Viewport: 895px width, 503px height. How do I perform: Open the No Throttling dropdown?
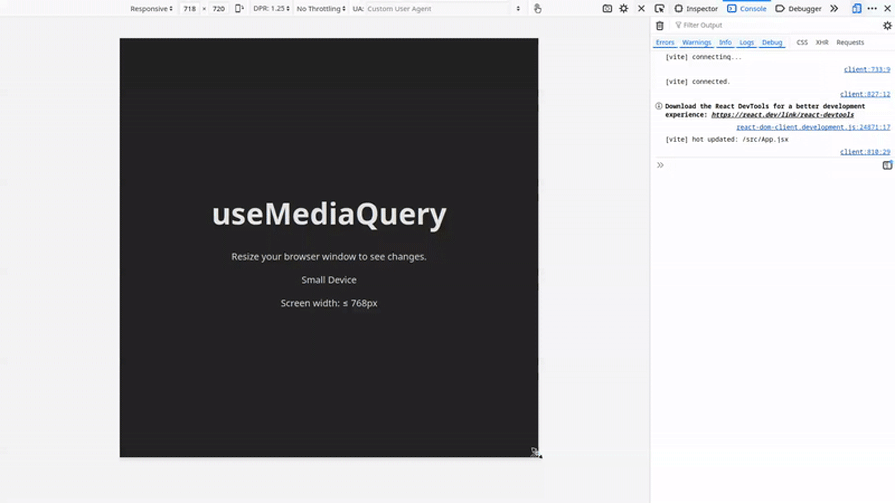(321, 9)
